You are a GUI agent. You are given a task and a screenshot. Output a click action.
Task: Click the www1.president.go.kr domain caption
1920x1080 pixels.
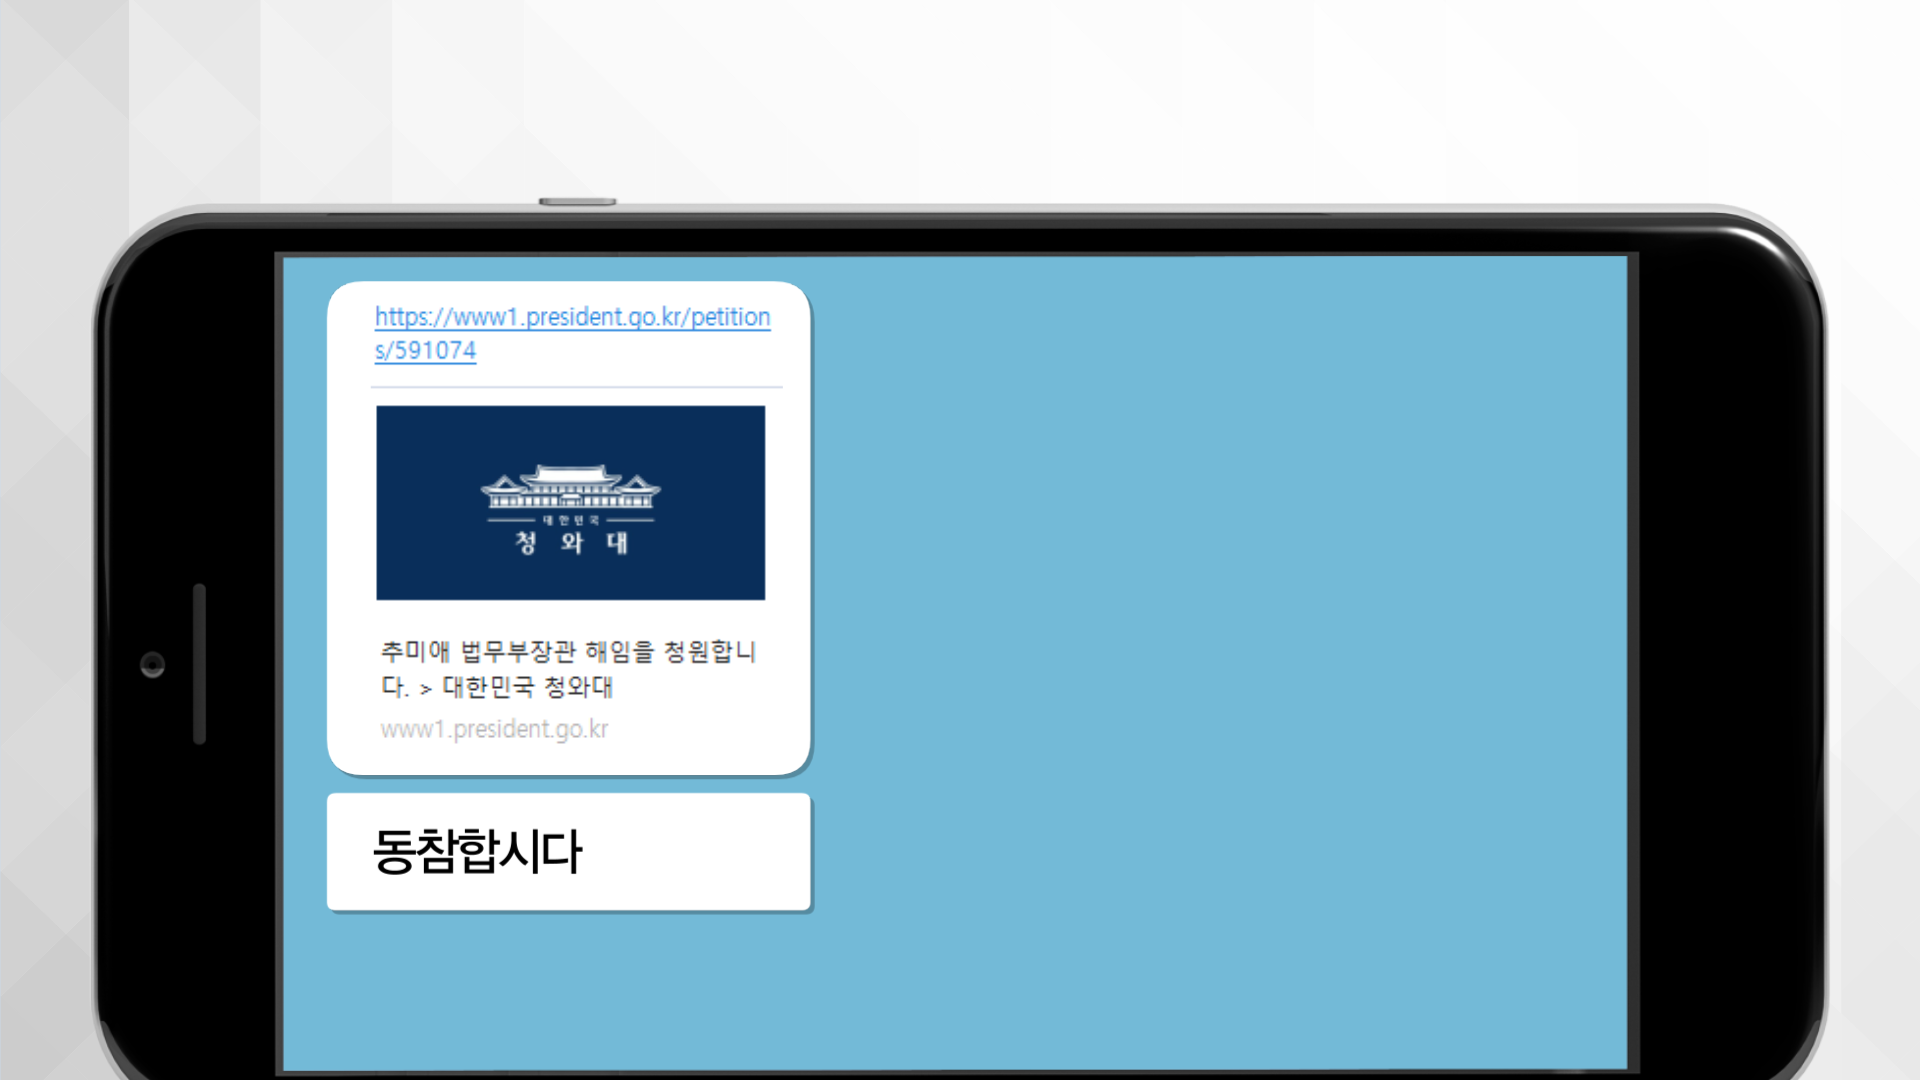coord(494,729)
